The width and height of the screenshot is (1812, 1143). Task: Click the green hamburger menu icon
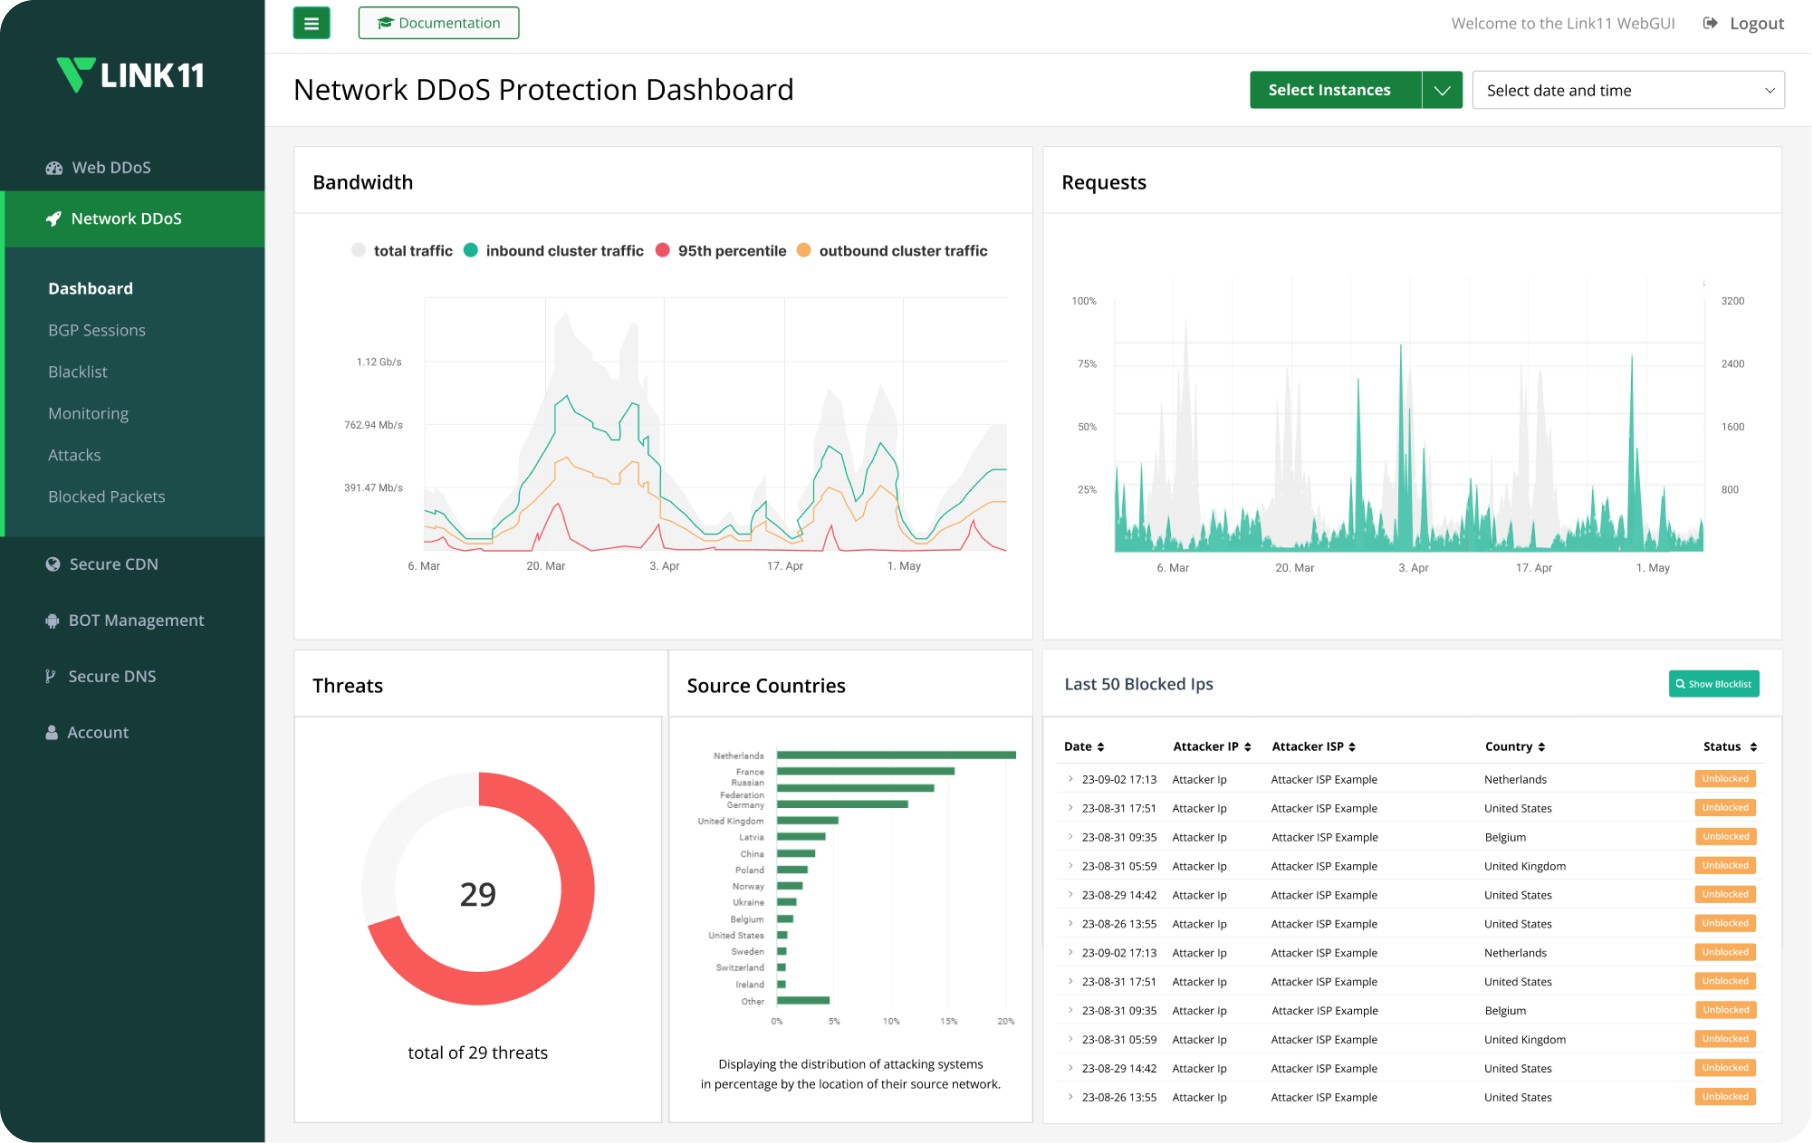[x=311, y=23]
